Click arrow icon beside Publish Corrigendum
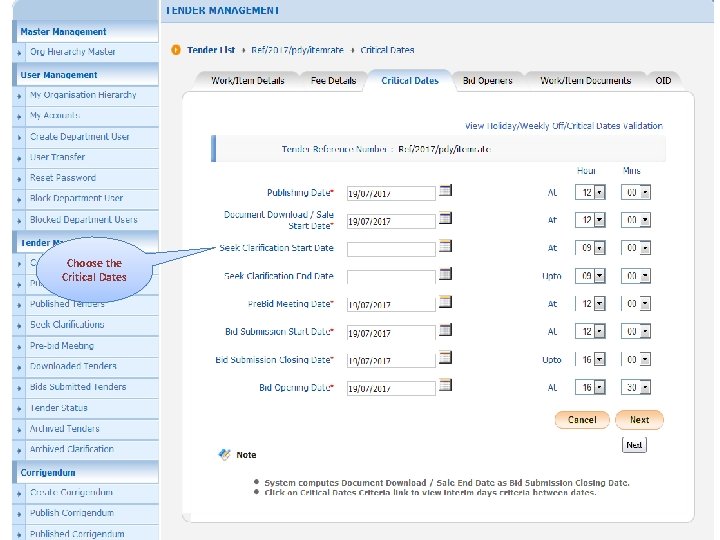Image resolution: width=720 pixels, height=540 pixels. [19, 514]
